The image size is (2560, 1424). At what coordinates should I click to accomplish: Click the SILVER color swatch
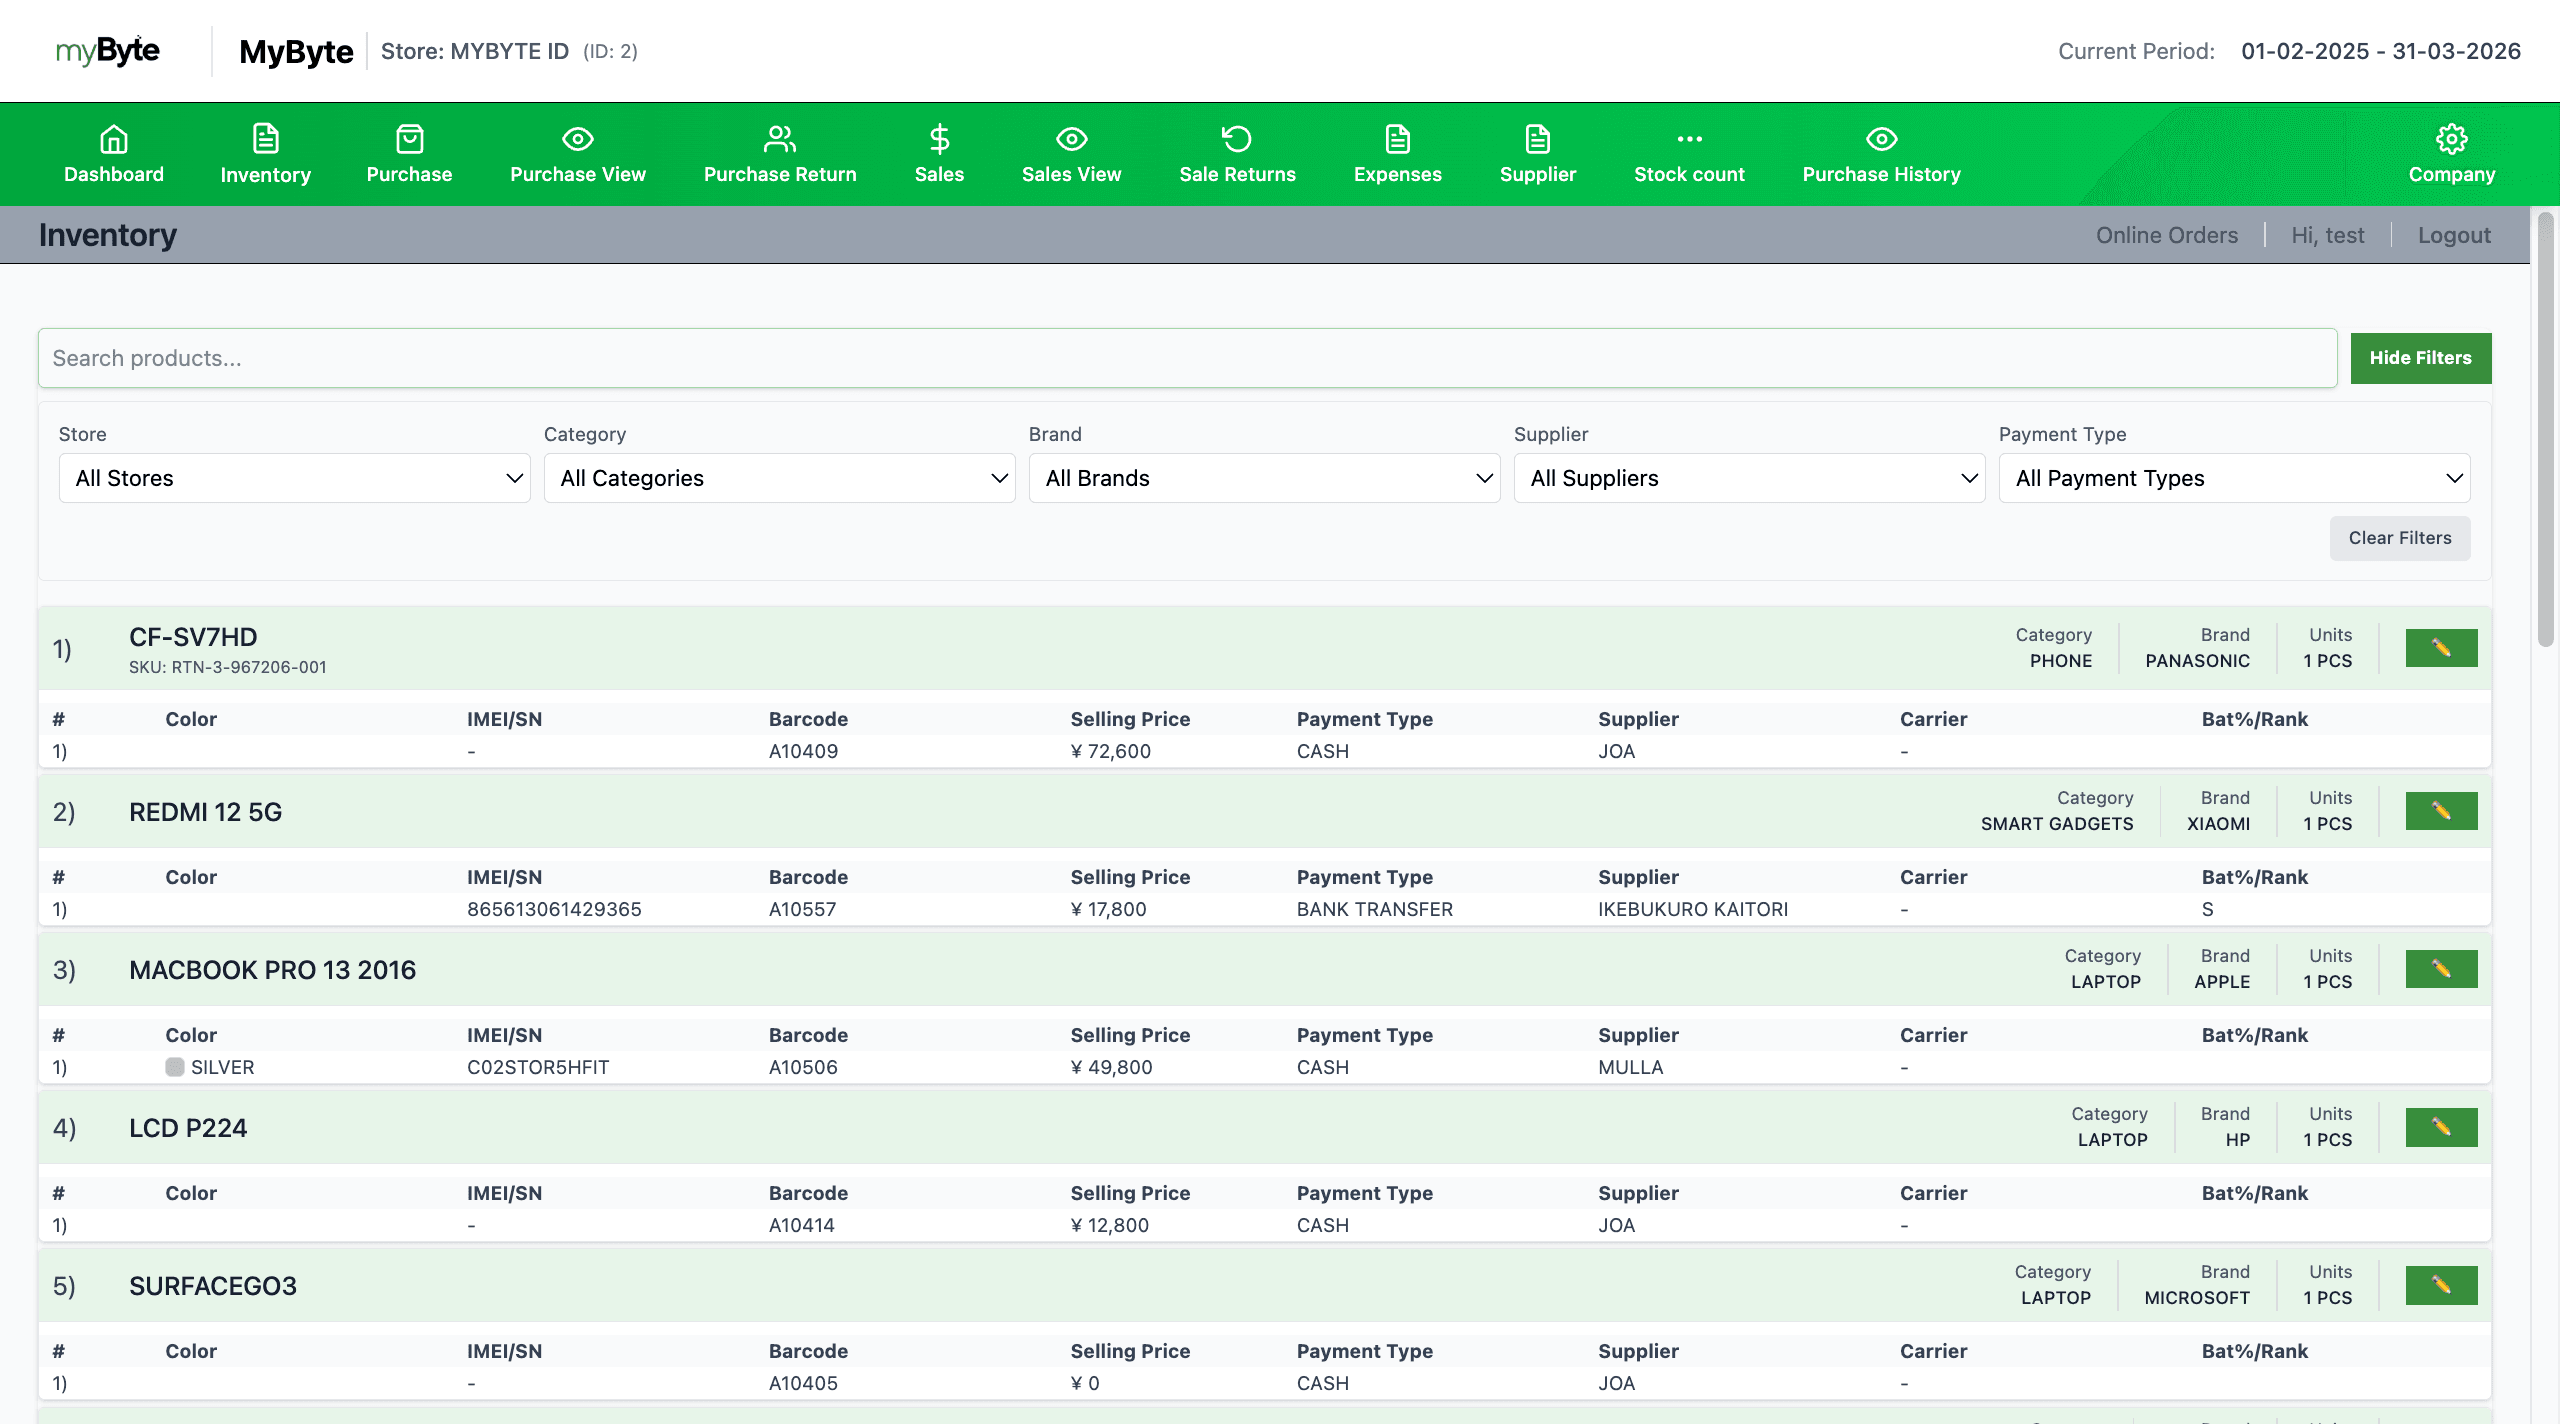(x=175, y=1067)
